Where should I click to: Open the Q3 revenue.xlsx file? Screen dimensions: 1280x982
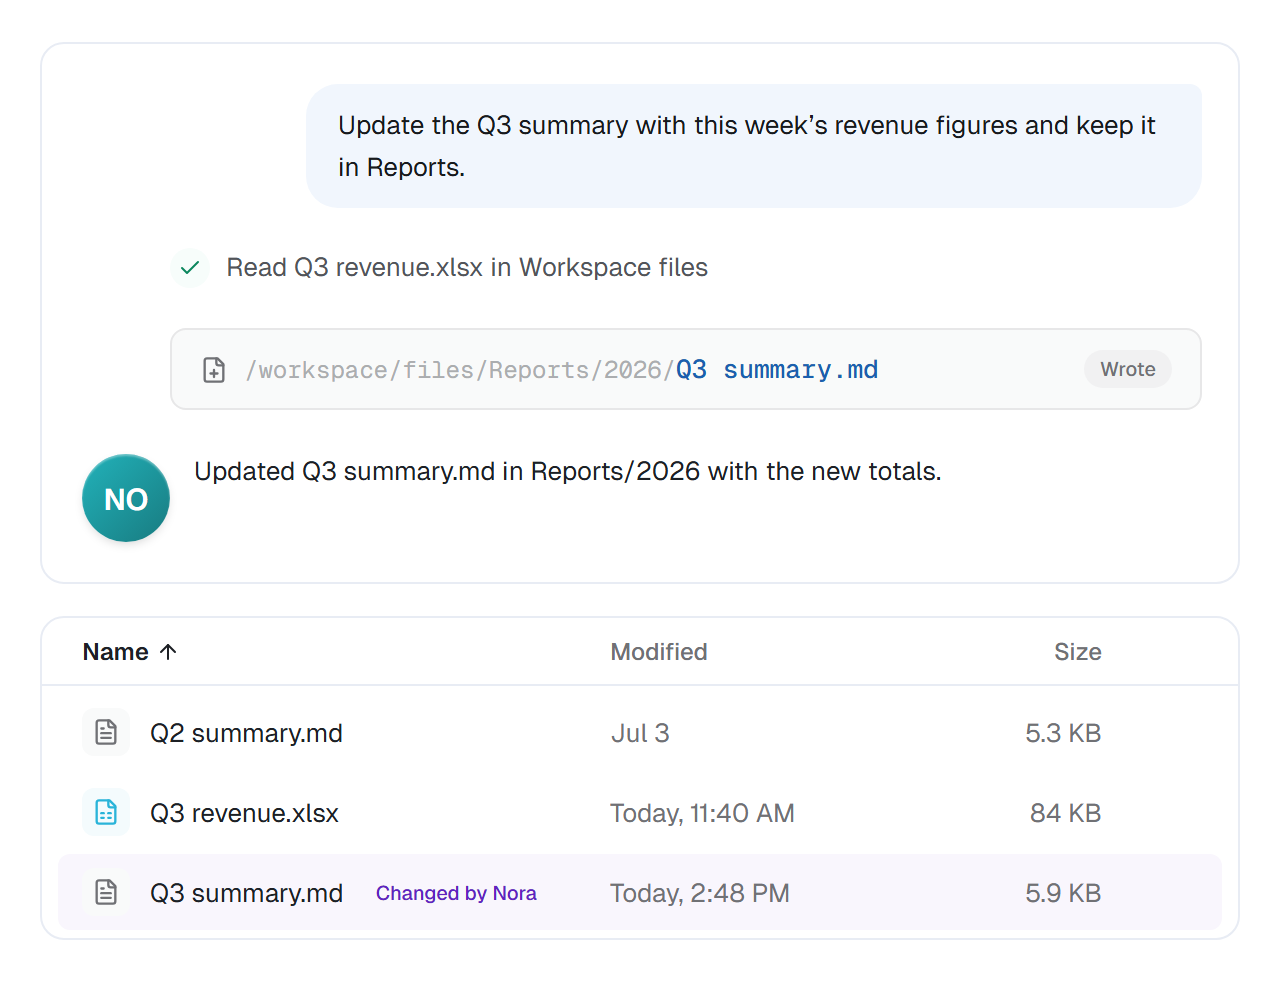click(x=244, y=813)
